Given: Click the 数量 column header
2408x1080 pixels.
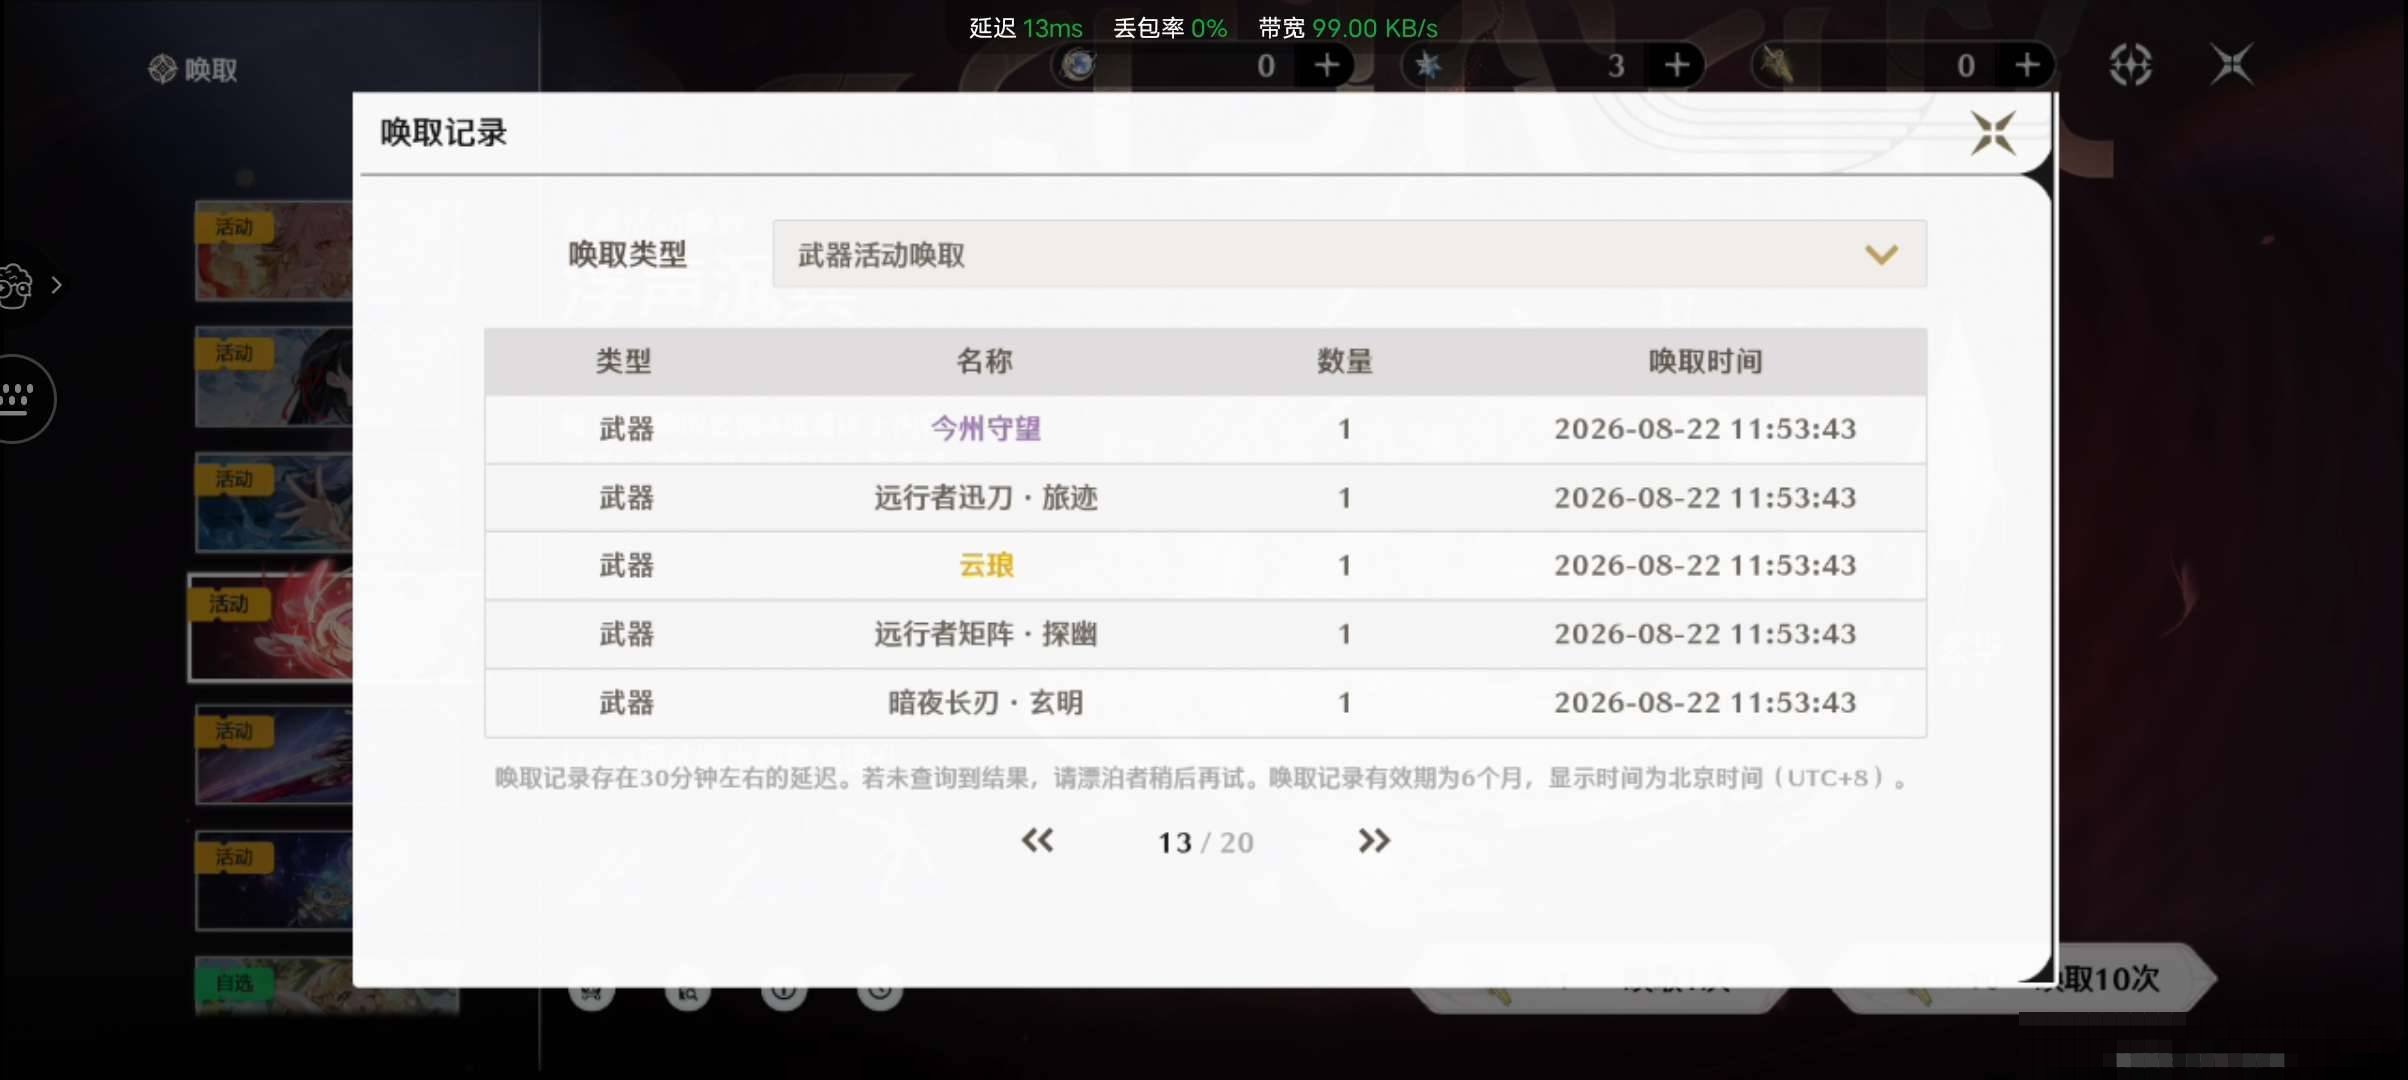Looking at the screenshot, I should click(1345, 361).
